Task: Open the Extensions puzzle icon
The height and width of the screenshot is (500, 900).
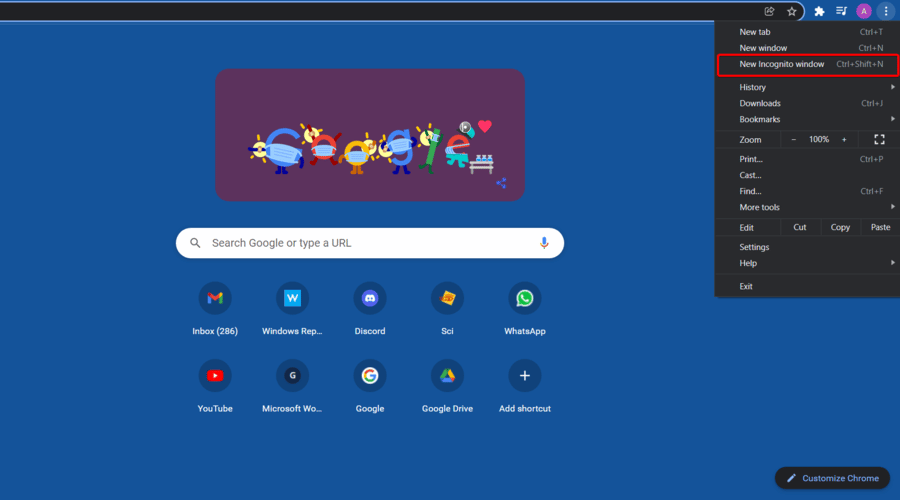Action: [x=819, y=11]
